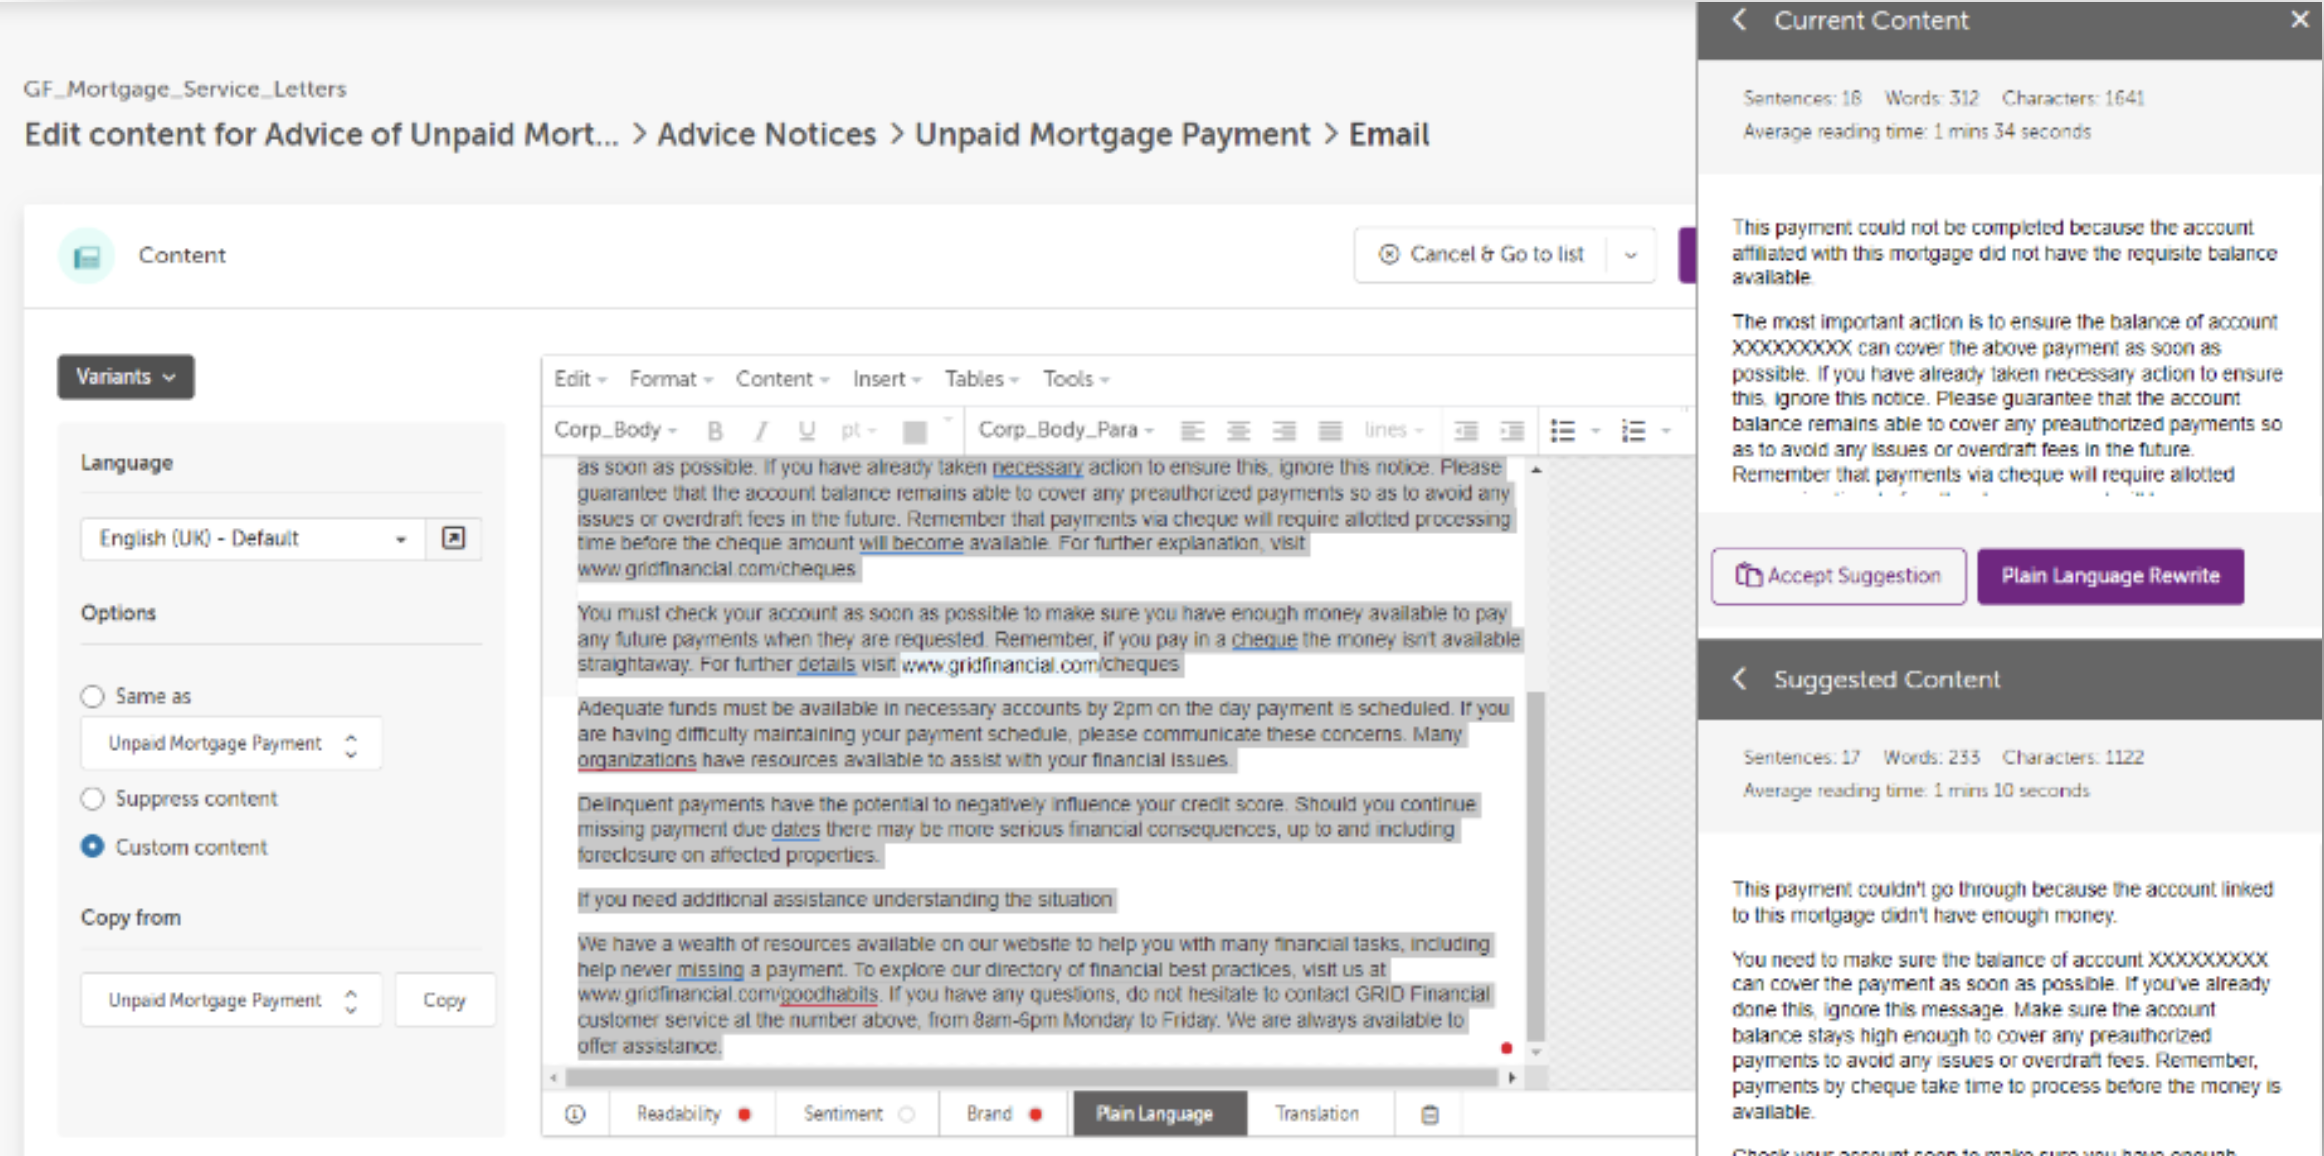Click Plain Language Rewrite button
The image size is (2324, 1156).
pos(2110,576)
